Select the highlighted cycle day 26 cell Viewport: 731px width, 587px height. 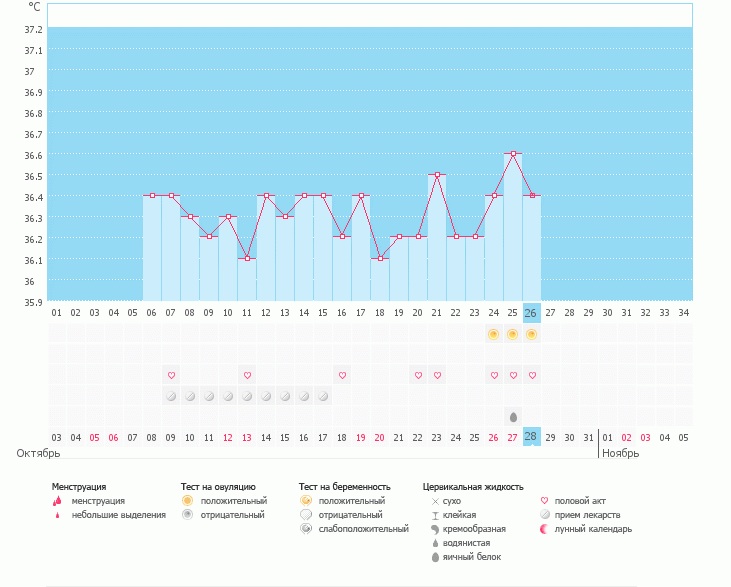531,312
